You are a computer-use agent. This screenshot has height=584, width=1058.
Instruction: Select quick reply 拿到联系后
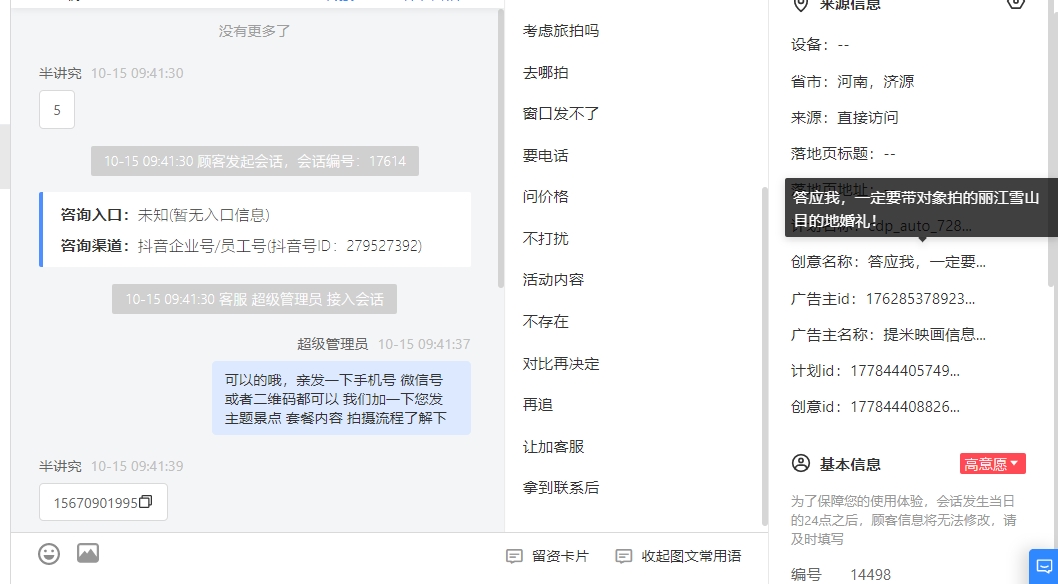(x=561, y=488)
